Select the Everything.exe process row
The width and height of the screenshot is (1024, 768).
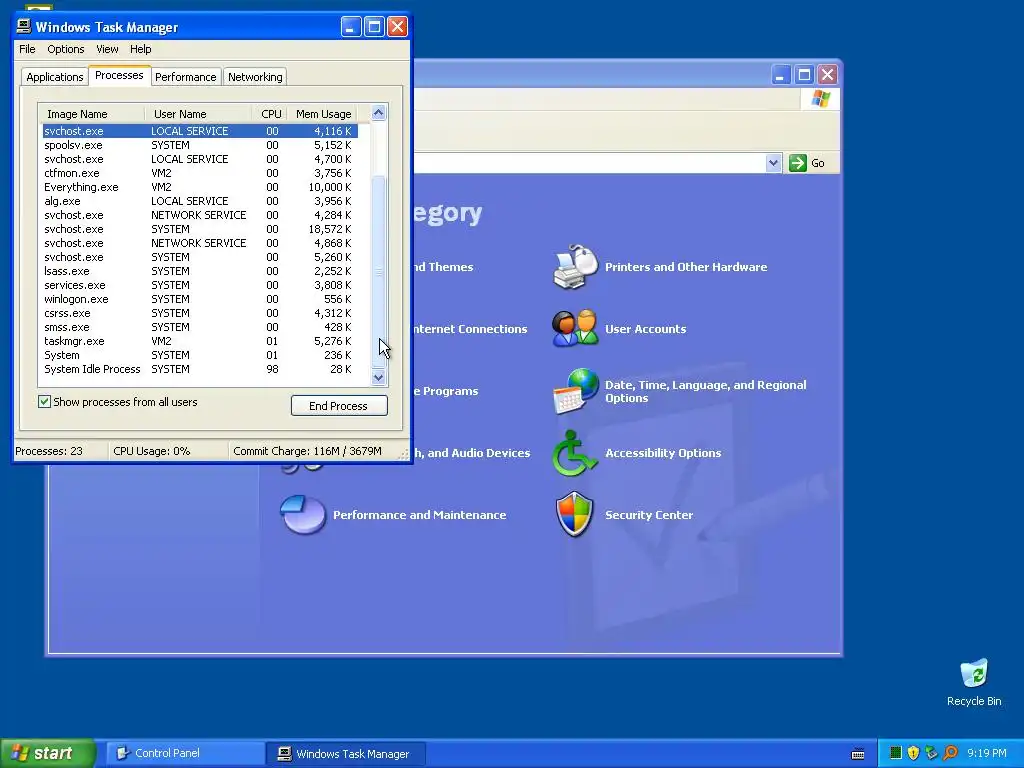coord(200,187)
